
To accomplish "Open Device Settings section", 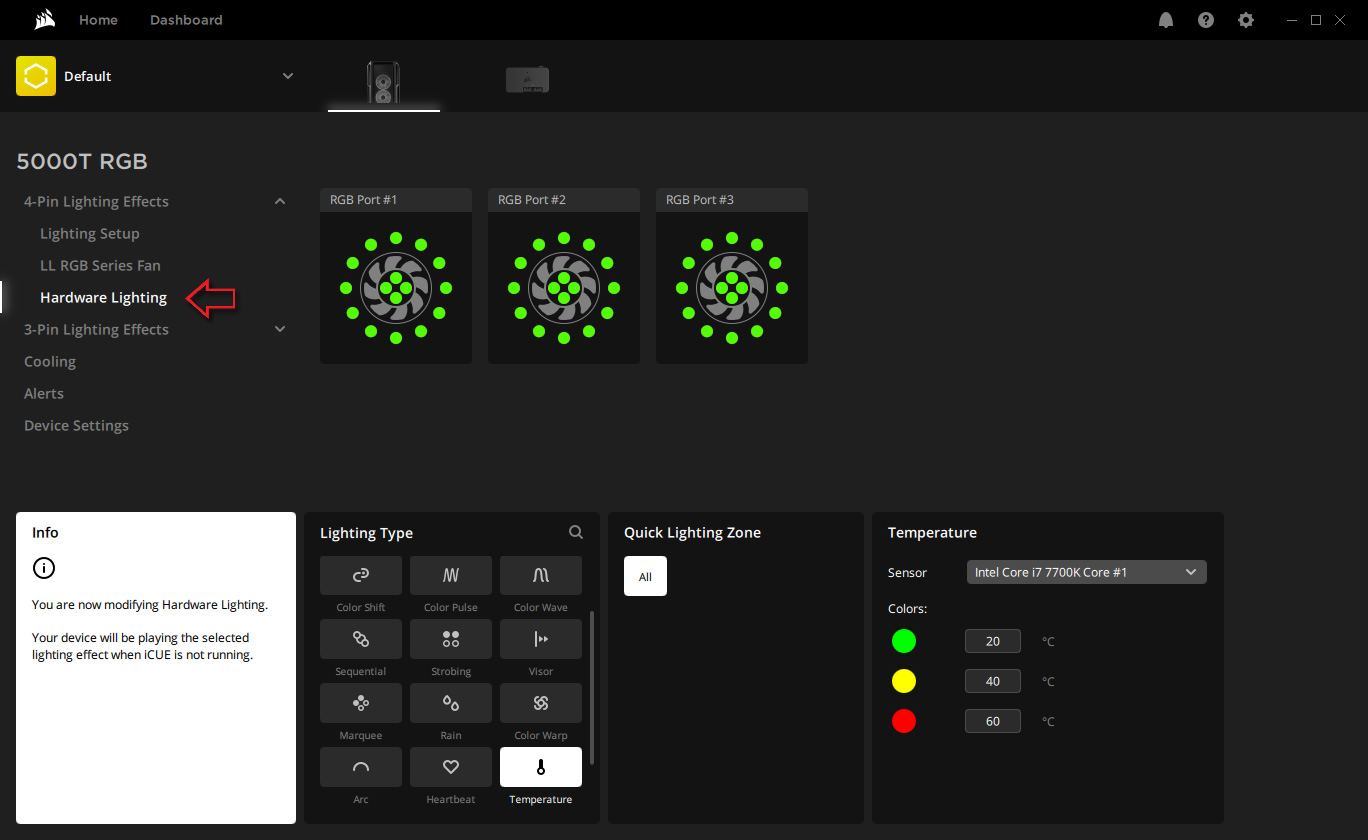I will click(76, 426).
